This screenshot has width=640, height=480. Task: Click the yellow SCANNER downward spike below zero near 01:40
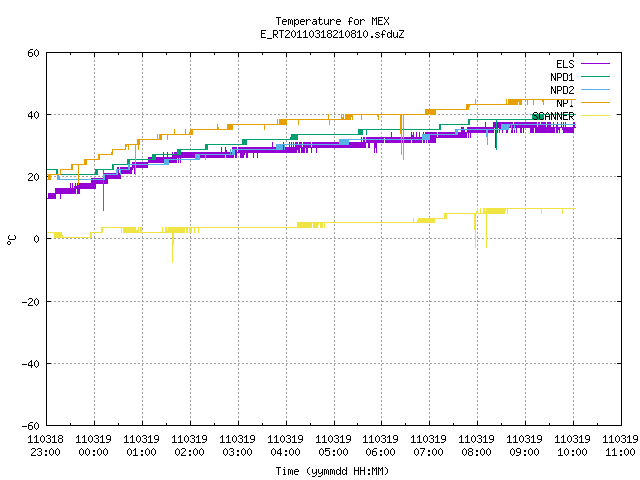[x=173, y=249]
